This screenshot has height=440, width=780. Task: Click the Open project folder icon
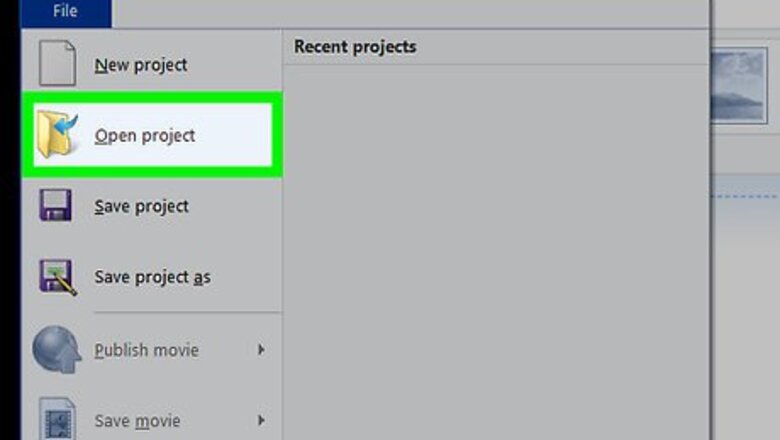click(x=56, y=135)
